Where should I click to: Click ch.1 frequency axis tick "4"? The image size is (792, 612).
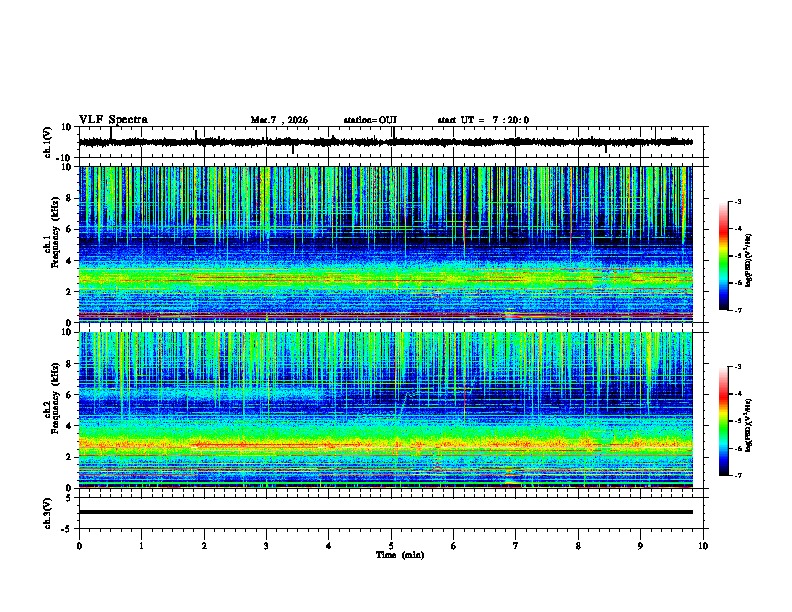70,261
